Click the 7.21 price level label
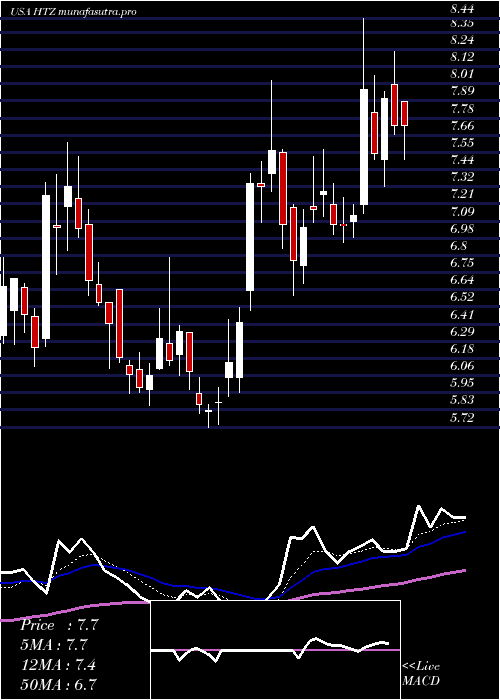The width and height of the screenshot is (500, 700). [463, 194]
